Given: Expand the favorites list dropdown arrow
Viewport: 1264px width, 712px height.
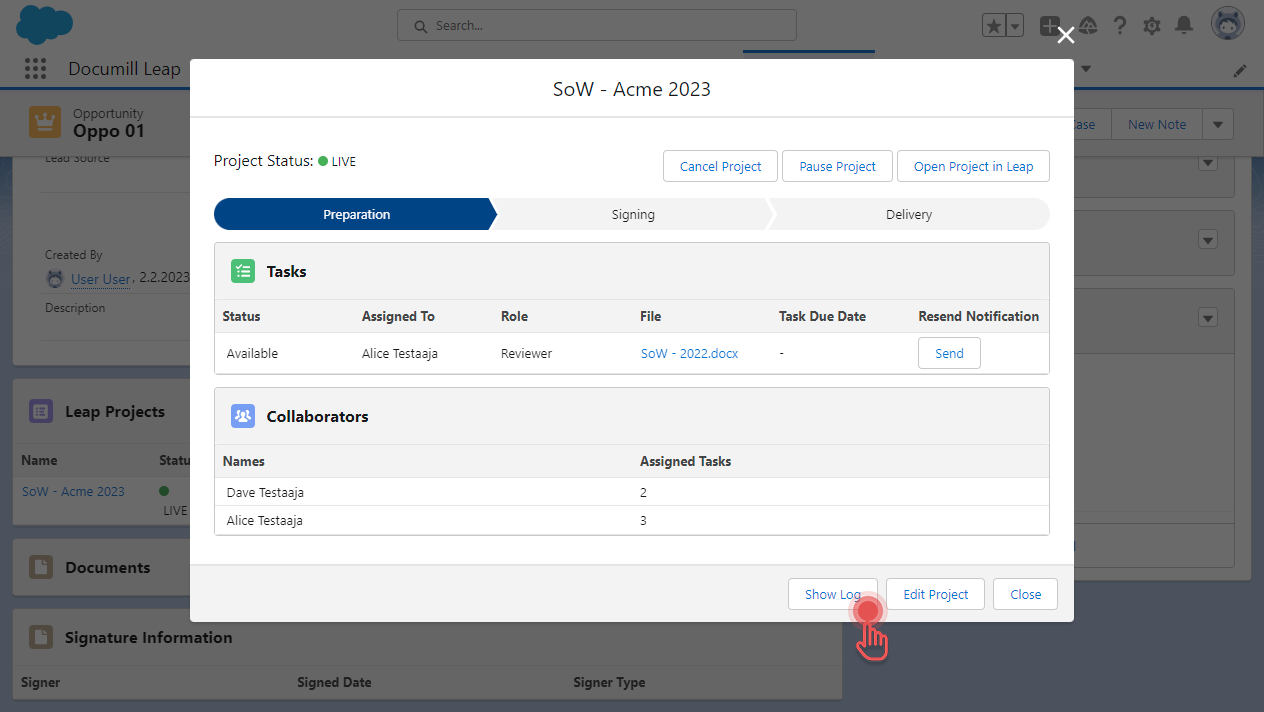Looking at the screenshot, I should tap(1015, 27).
